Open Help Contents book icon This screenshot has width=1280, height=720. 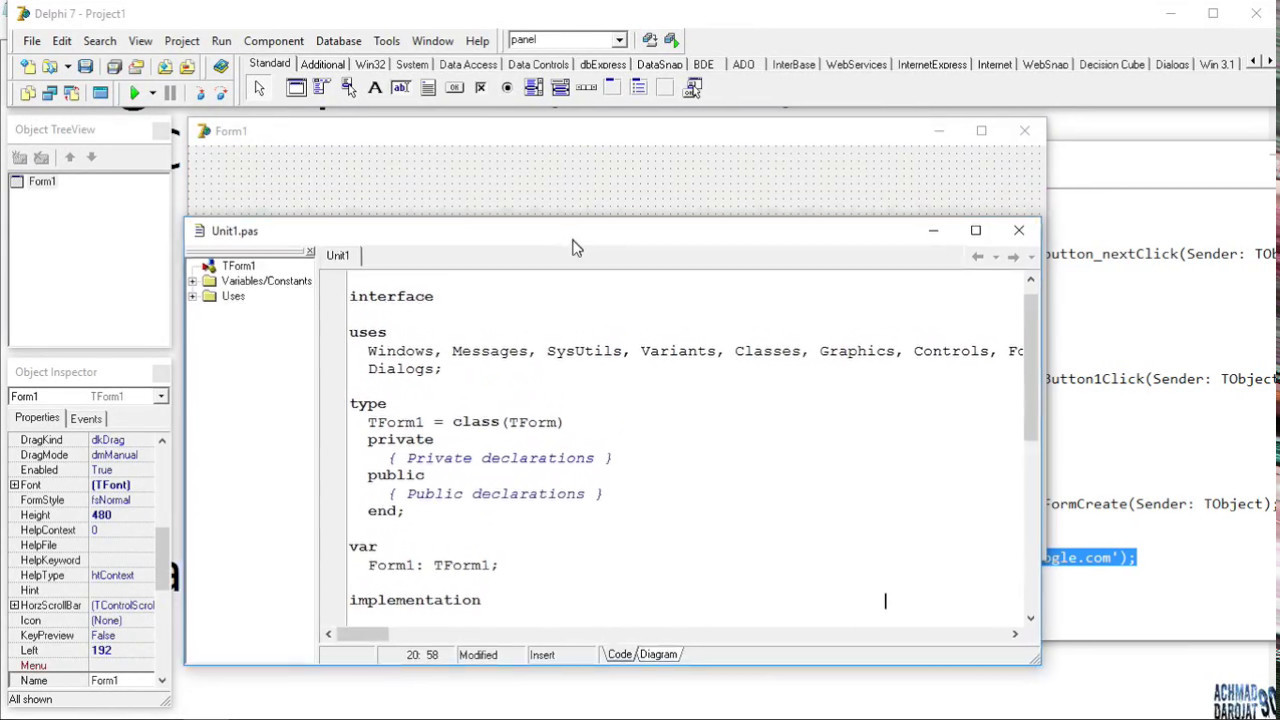(221, 67)
